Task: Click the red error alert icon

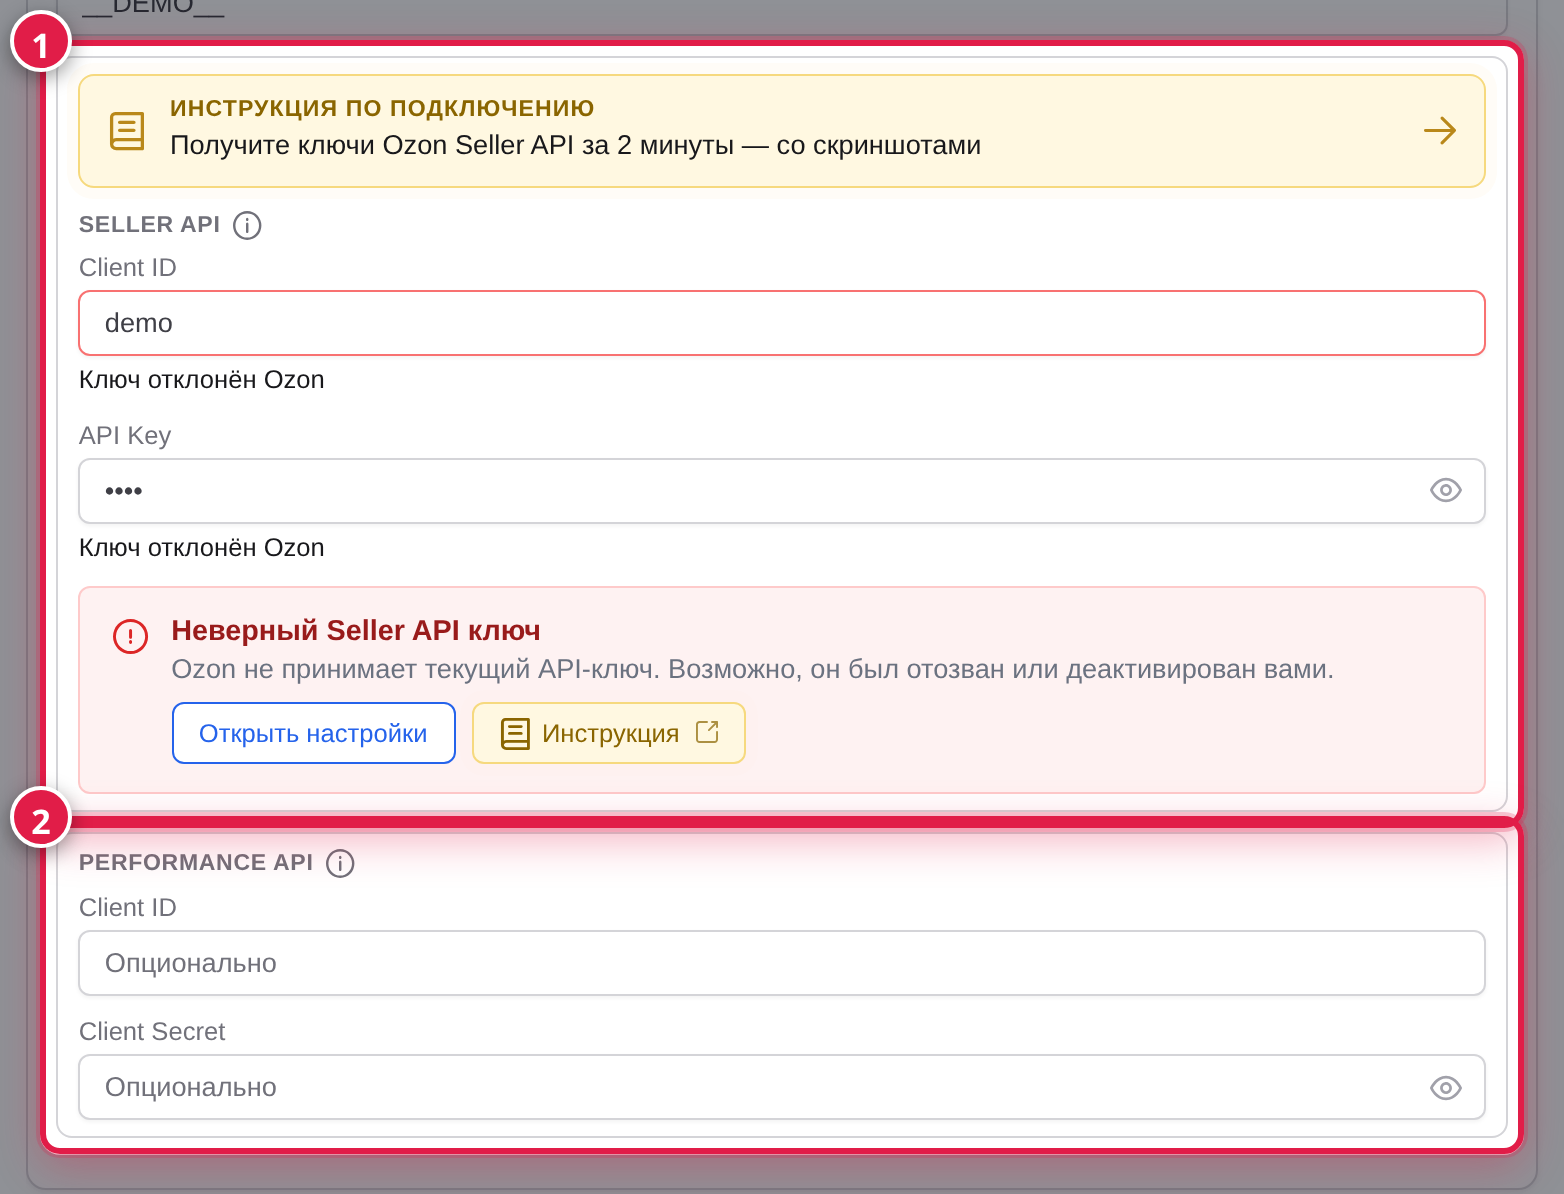Action: 130,636
